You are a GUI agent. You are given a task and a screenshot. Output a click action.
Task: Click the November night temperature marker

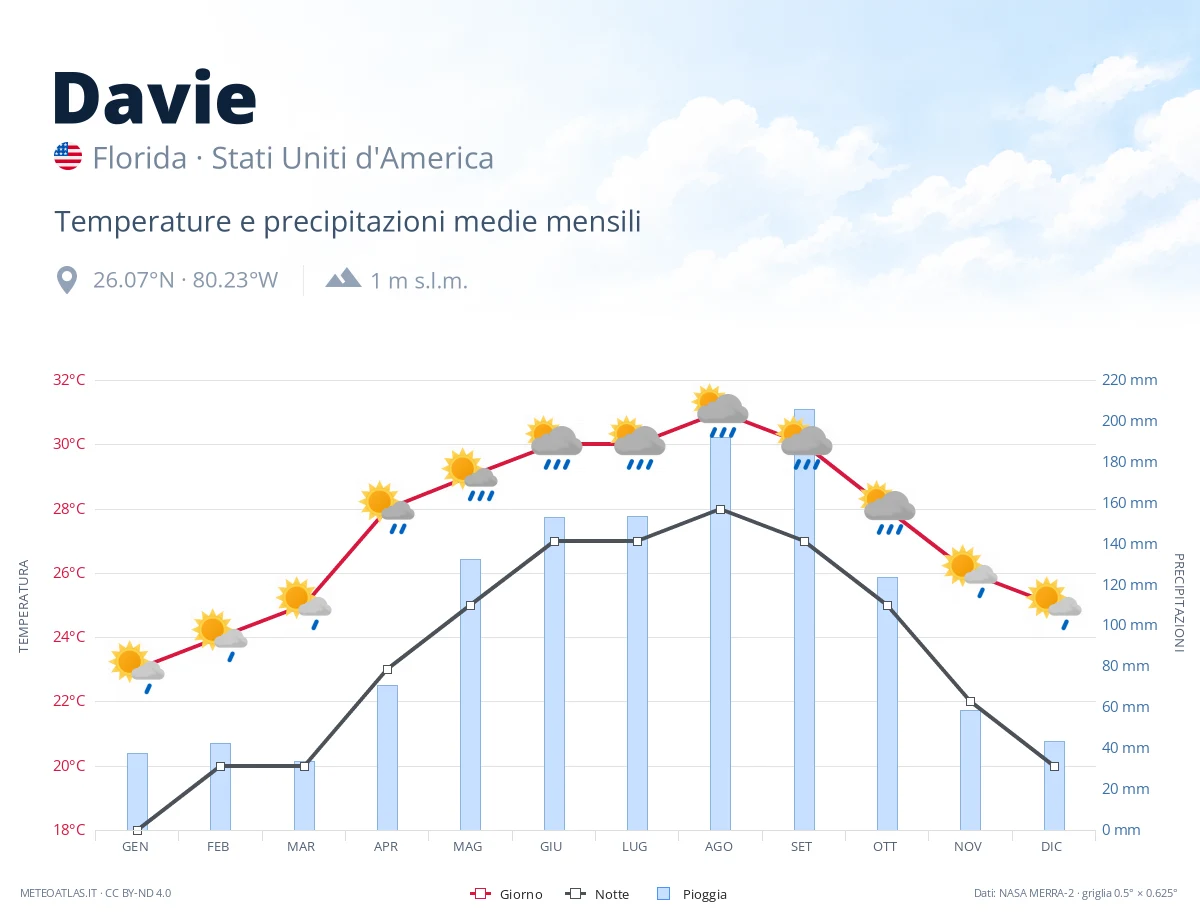pos(970,701)
